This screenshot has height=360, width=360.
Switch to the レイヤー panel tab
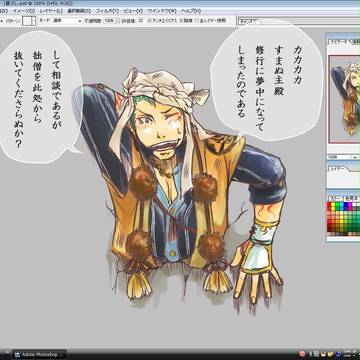pyautogui.click(x=338, y=169)
